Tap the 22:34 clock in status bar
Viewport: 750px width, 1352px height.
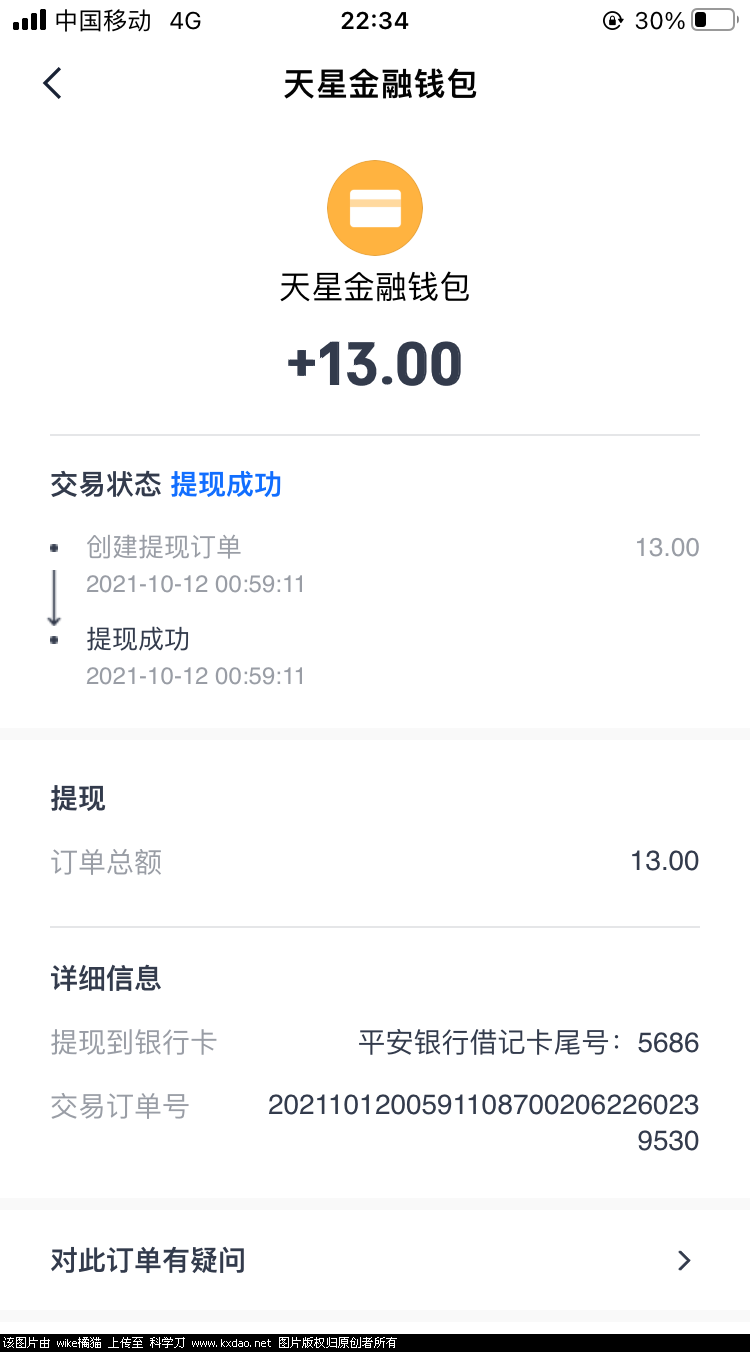point(375,20)
